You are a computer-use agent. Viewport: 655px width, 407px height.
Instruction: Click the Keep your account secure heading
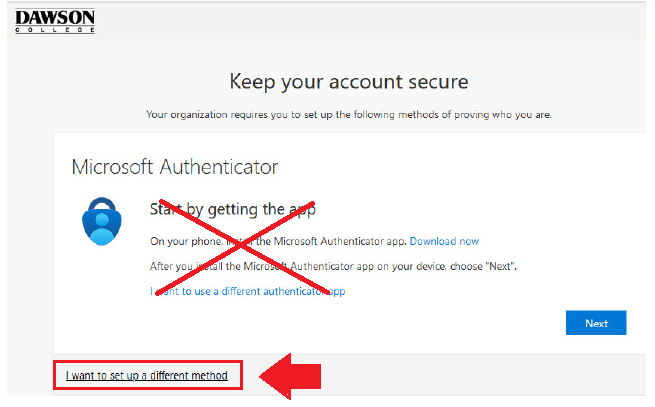point(349,82)
